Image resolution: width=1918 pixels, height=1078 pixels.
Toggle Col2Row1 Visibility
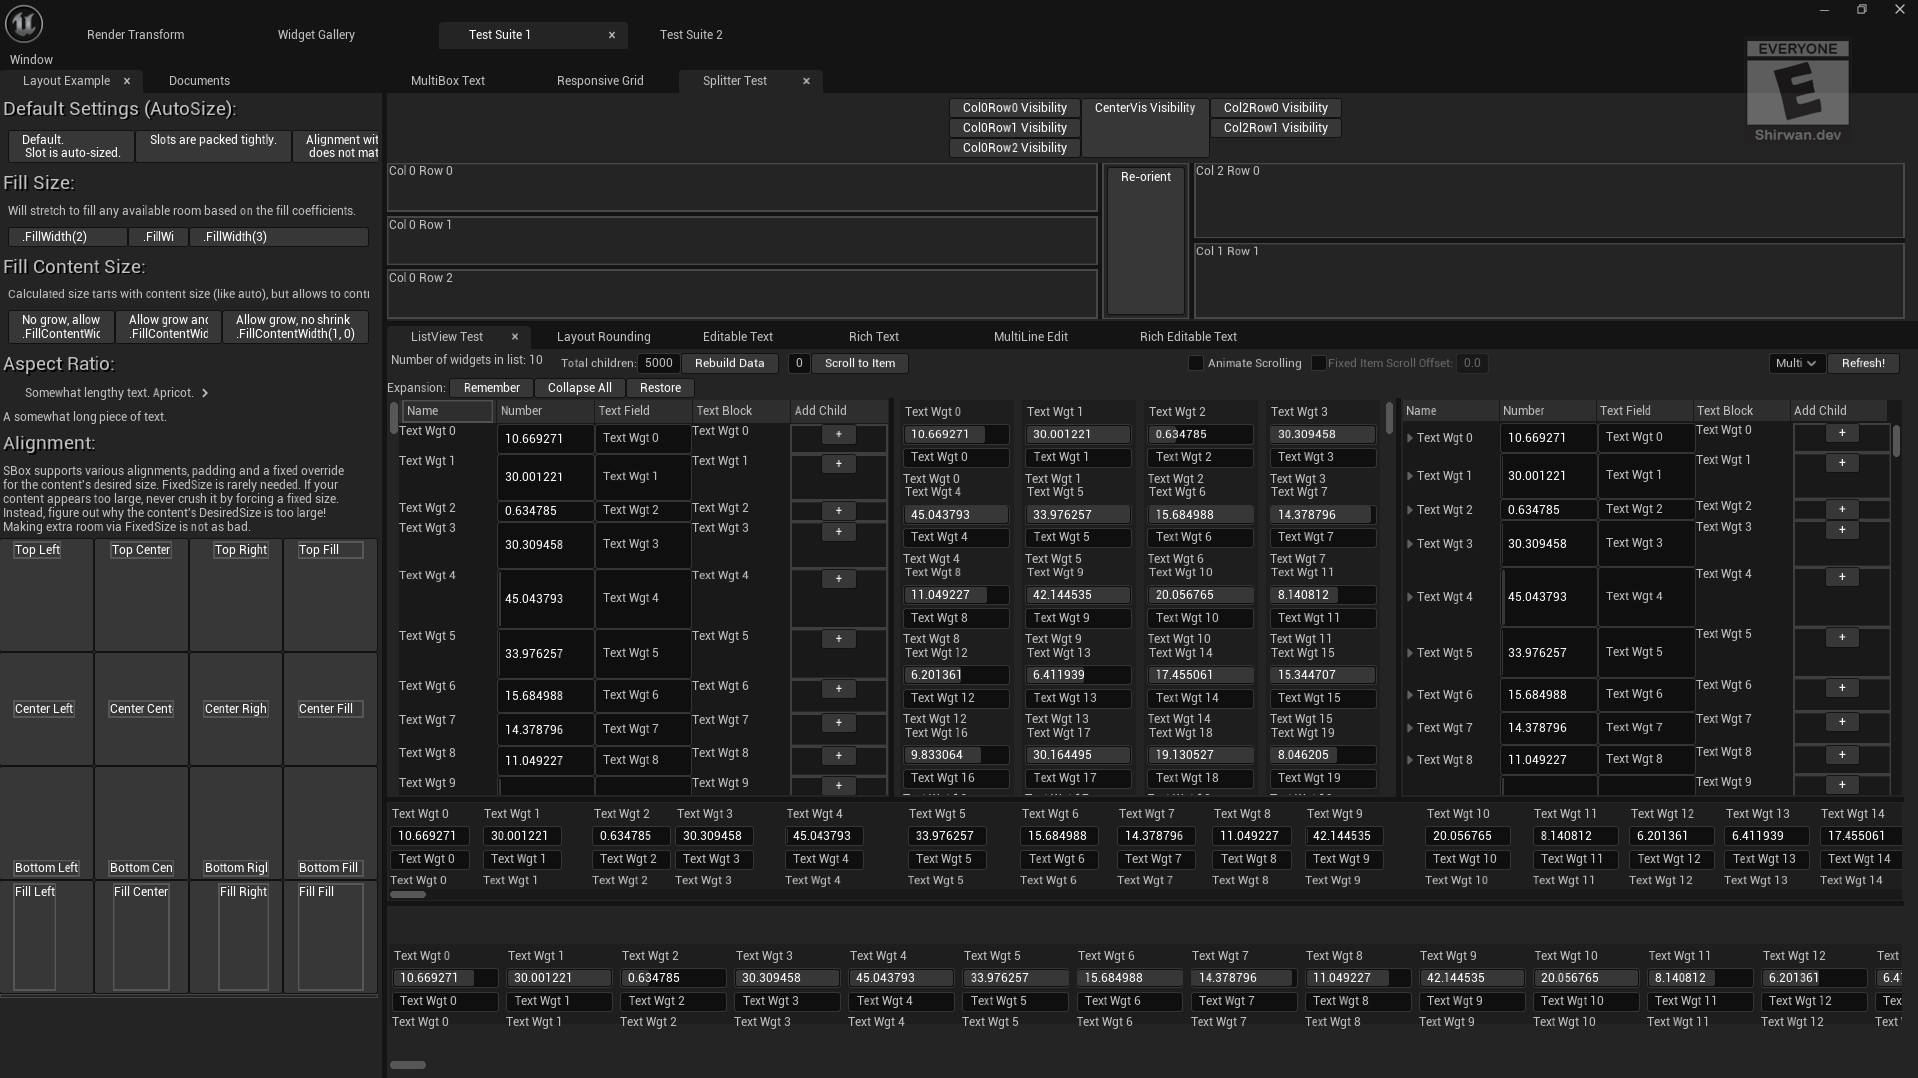coord(1275,128)
